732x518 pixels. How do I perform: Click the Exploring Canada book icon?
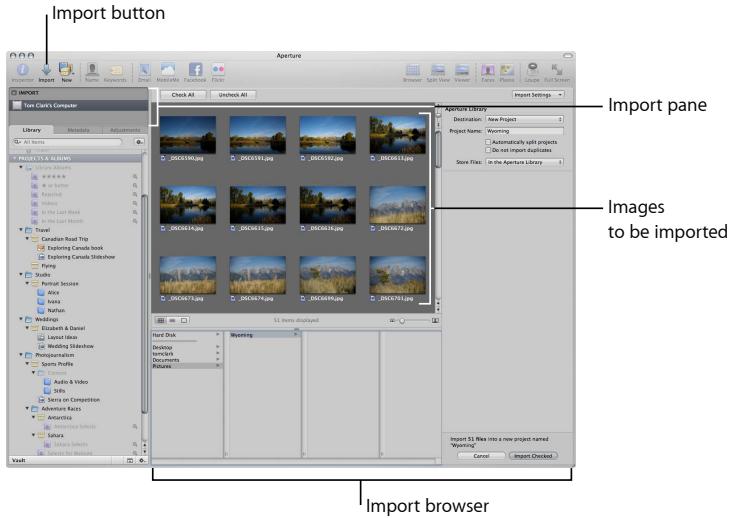pyautogui.click(x=41, y=248)
